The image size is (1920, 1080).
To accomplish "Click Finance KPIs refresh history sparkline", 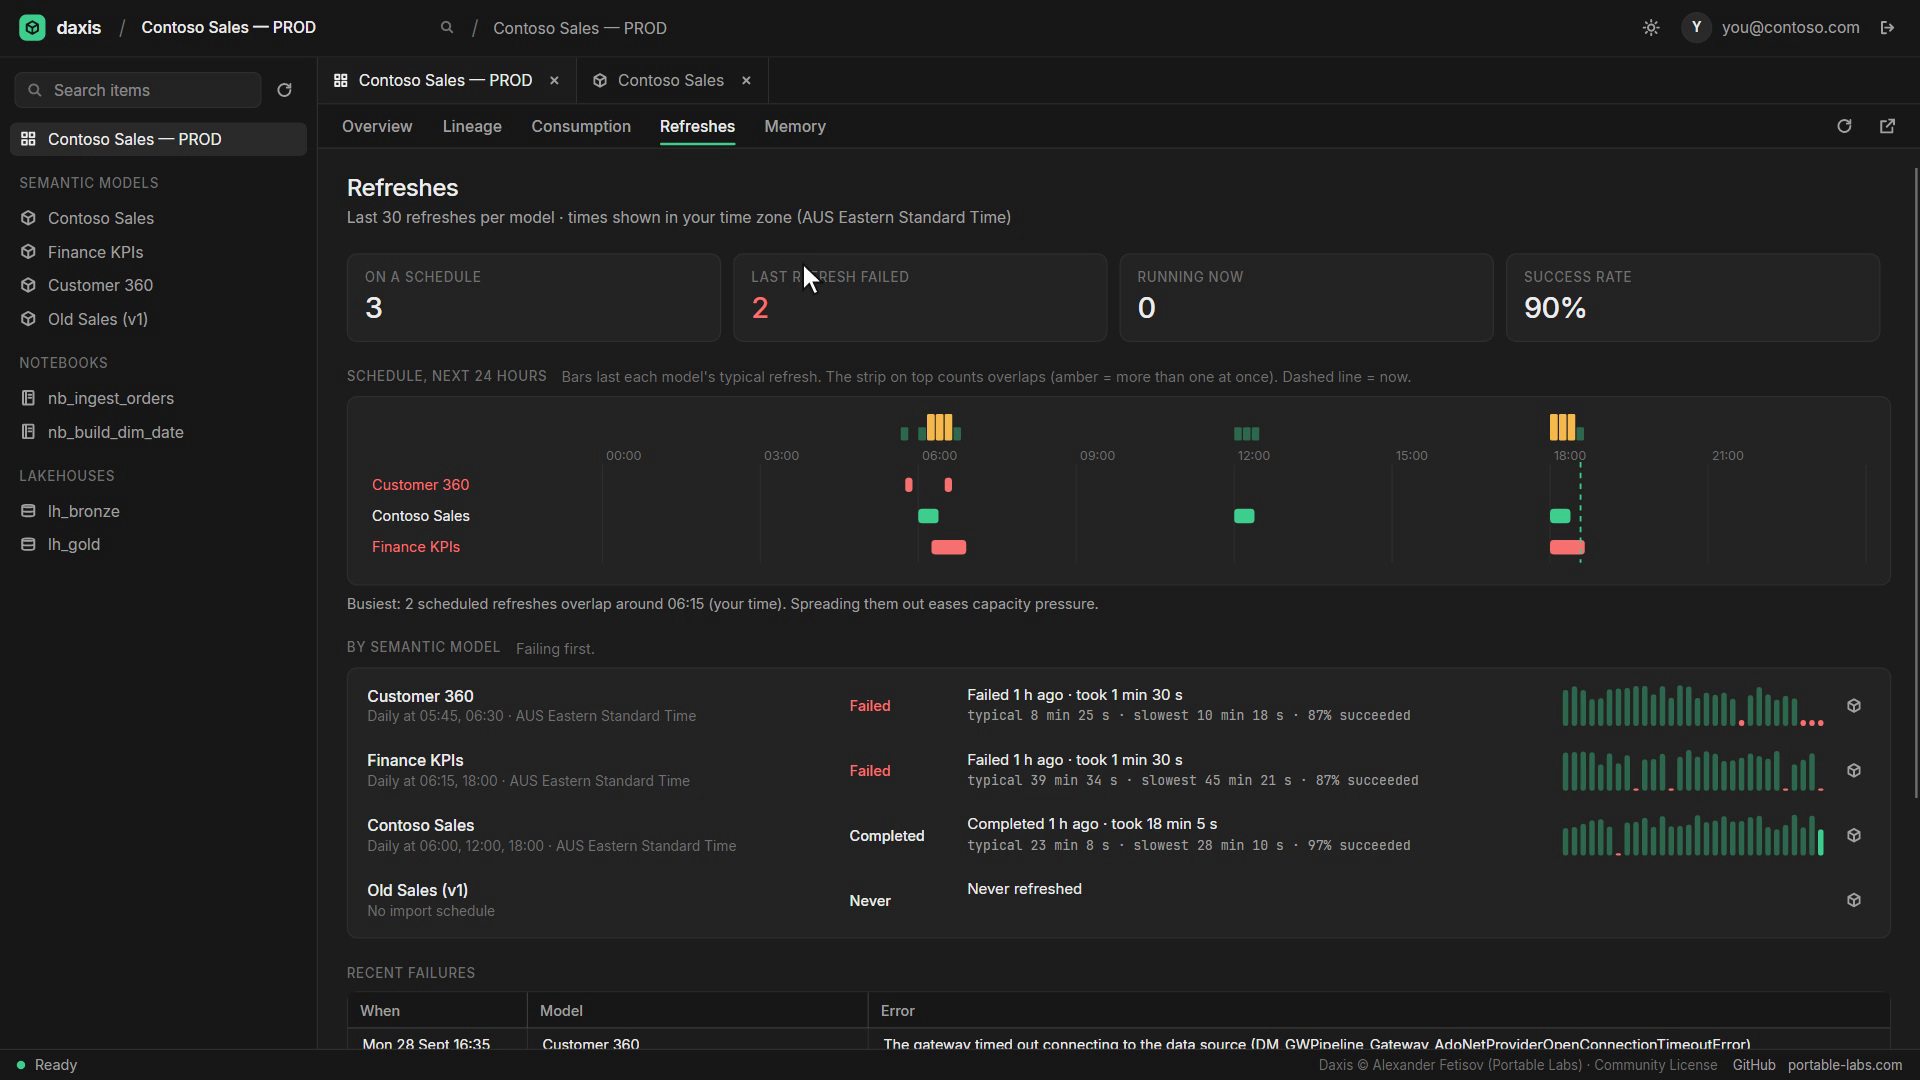I will [1693, 771].
